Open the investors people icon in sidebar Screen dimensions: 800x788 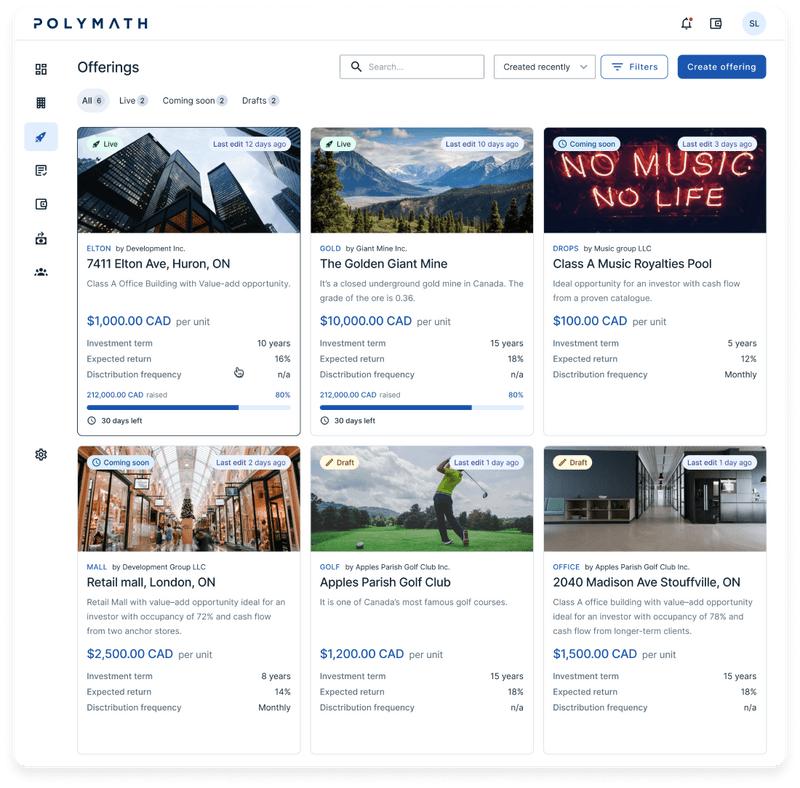coord(41,270)
